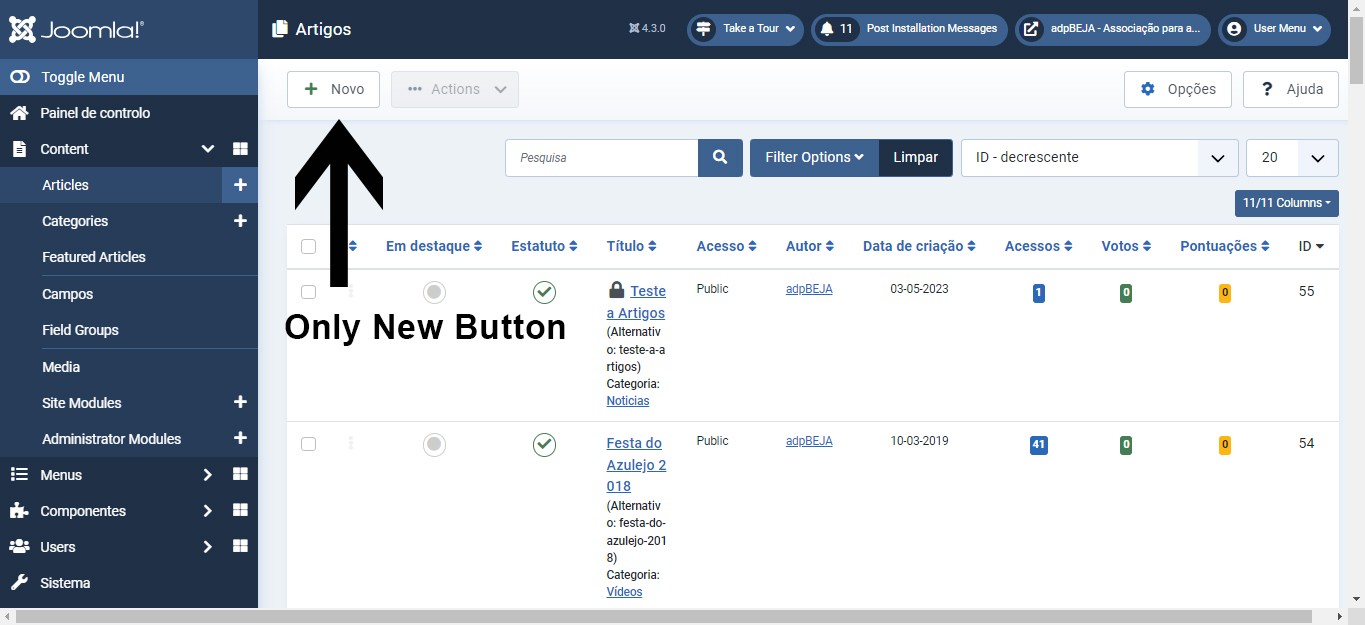Click the search magnifier button
The height and width of the screenshot is (625, 1365).
coord(720,158)
